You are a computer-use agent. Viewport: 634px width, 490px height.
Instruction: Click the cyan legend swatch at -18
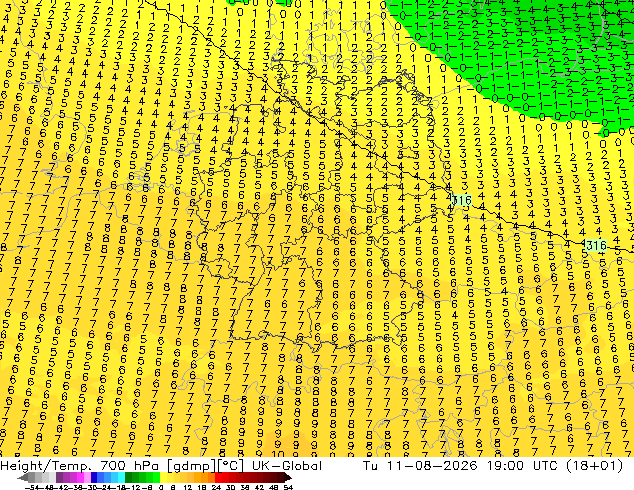[x=121, y=478]
